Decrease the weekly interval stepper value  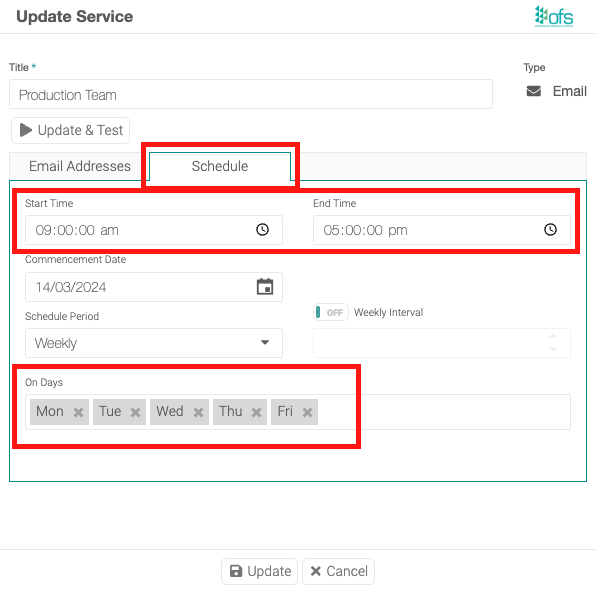(x=553, y=349)
